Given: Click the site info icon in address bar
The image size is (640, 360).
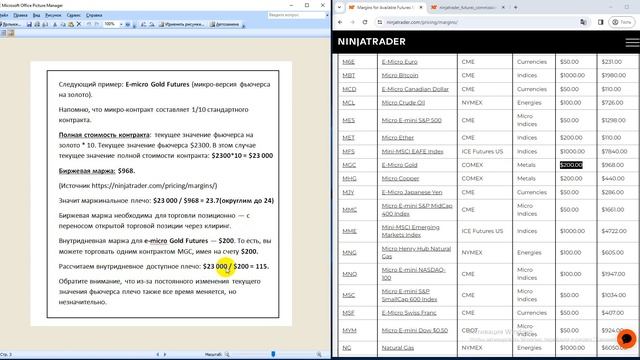Looking at the screenshot, I should [x=380, y=22].
